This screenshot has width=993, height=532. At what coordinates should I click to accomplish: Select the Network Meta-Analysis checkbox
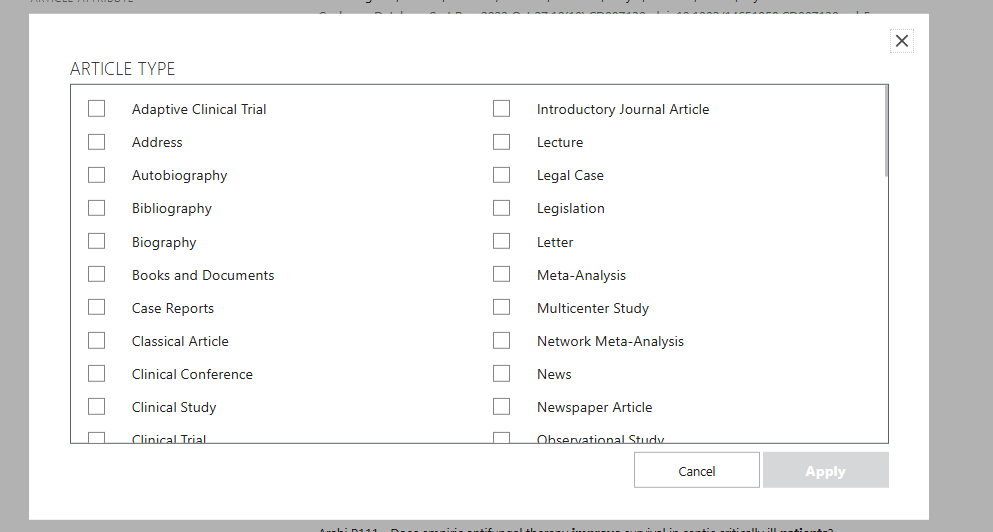(502, 341)
